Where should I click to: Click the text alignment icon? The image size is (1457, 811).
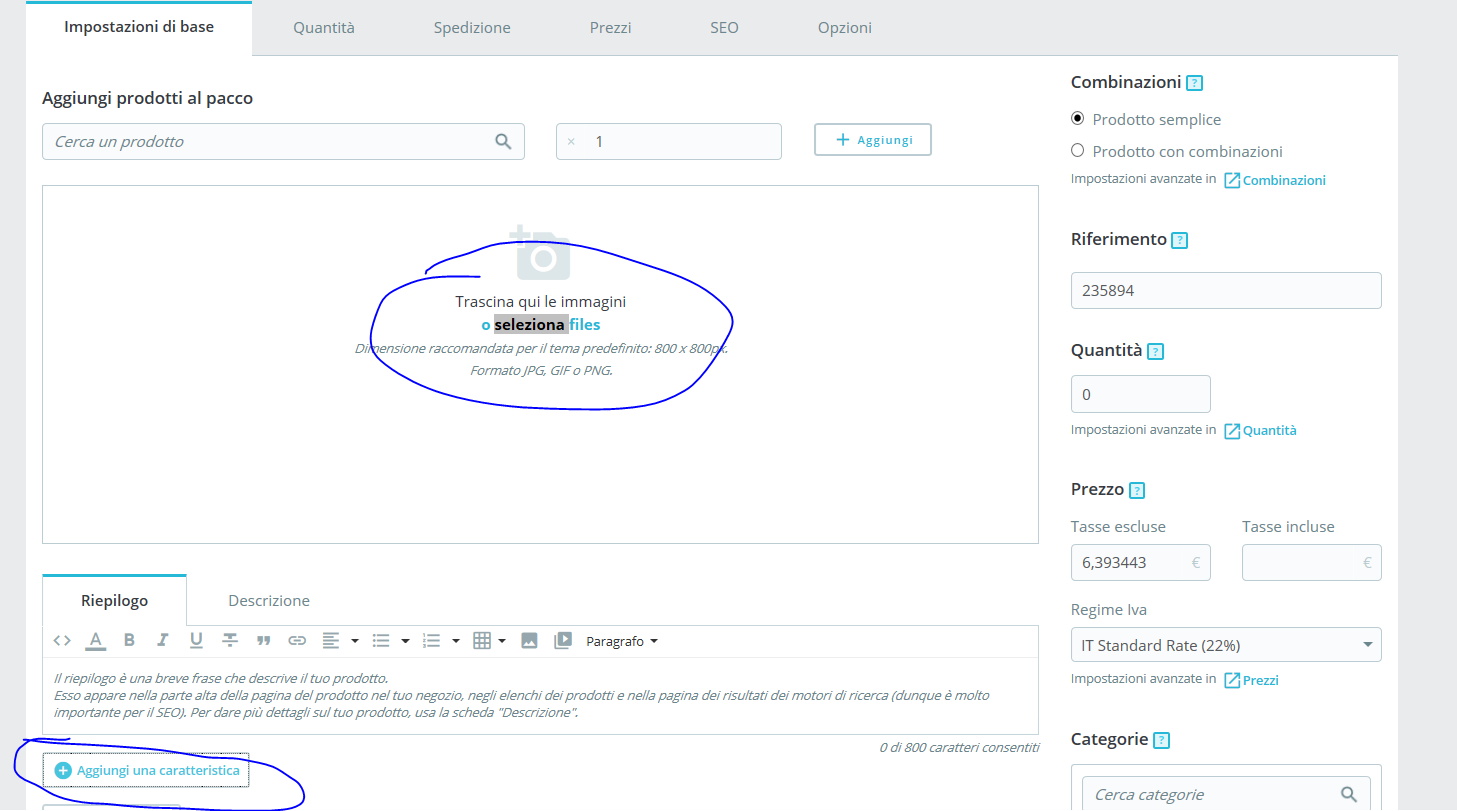(331, 641)
